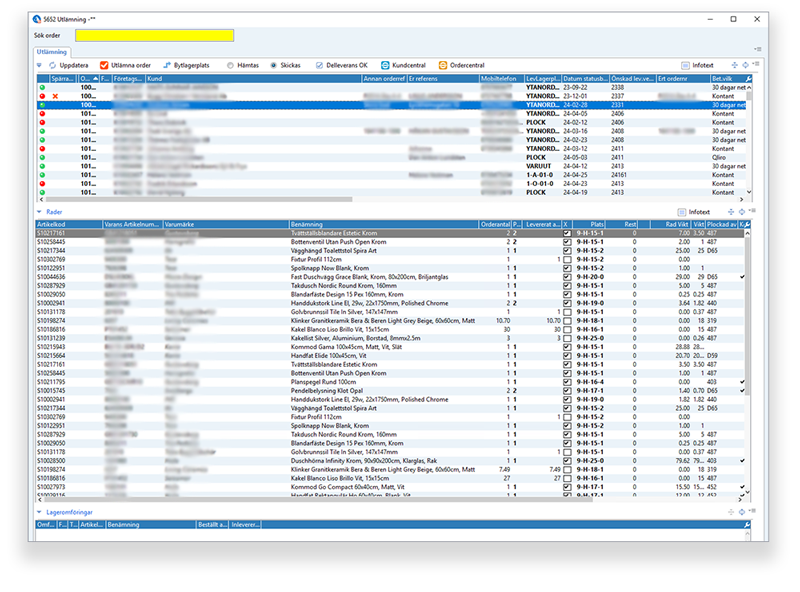Viewport: 800px width, 592px height.
Task: Click the Bytlagerplats arrow icon
Action: coord(166,65)
